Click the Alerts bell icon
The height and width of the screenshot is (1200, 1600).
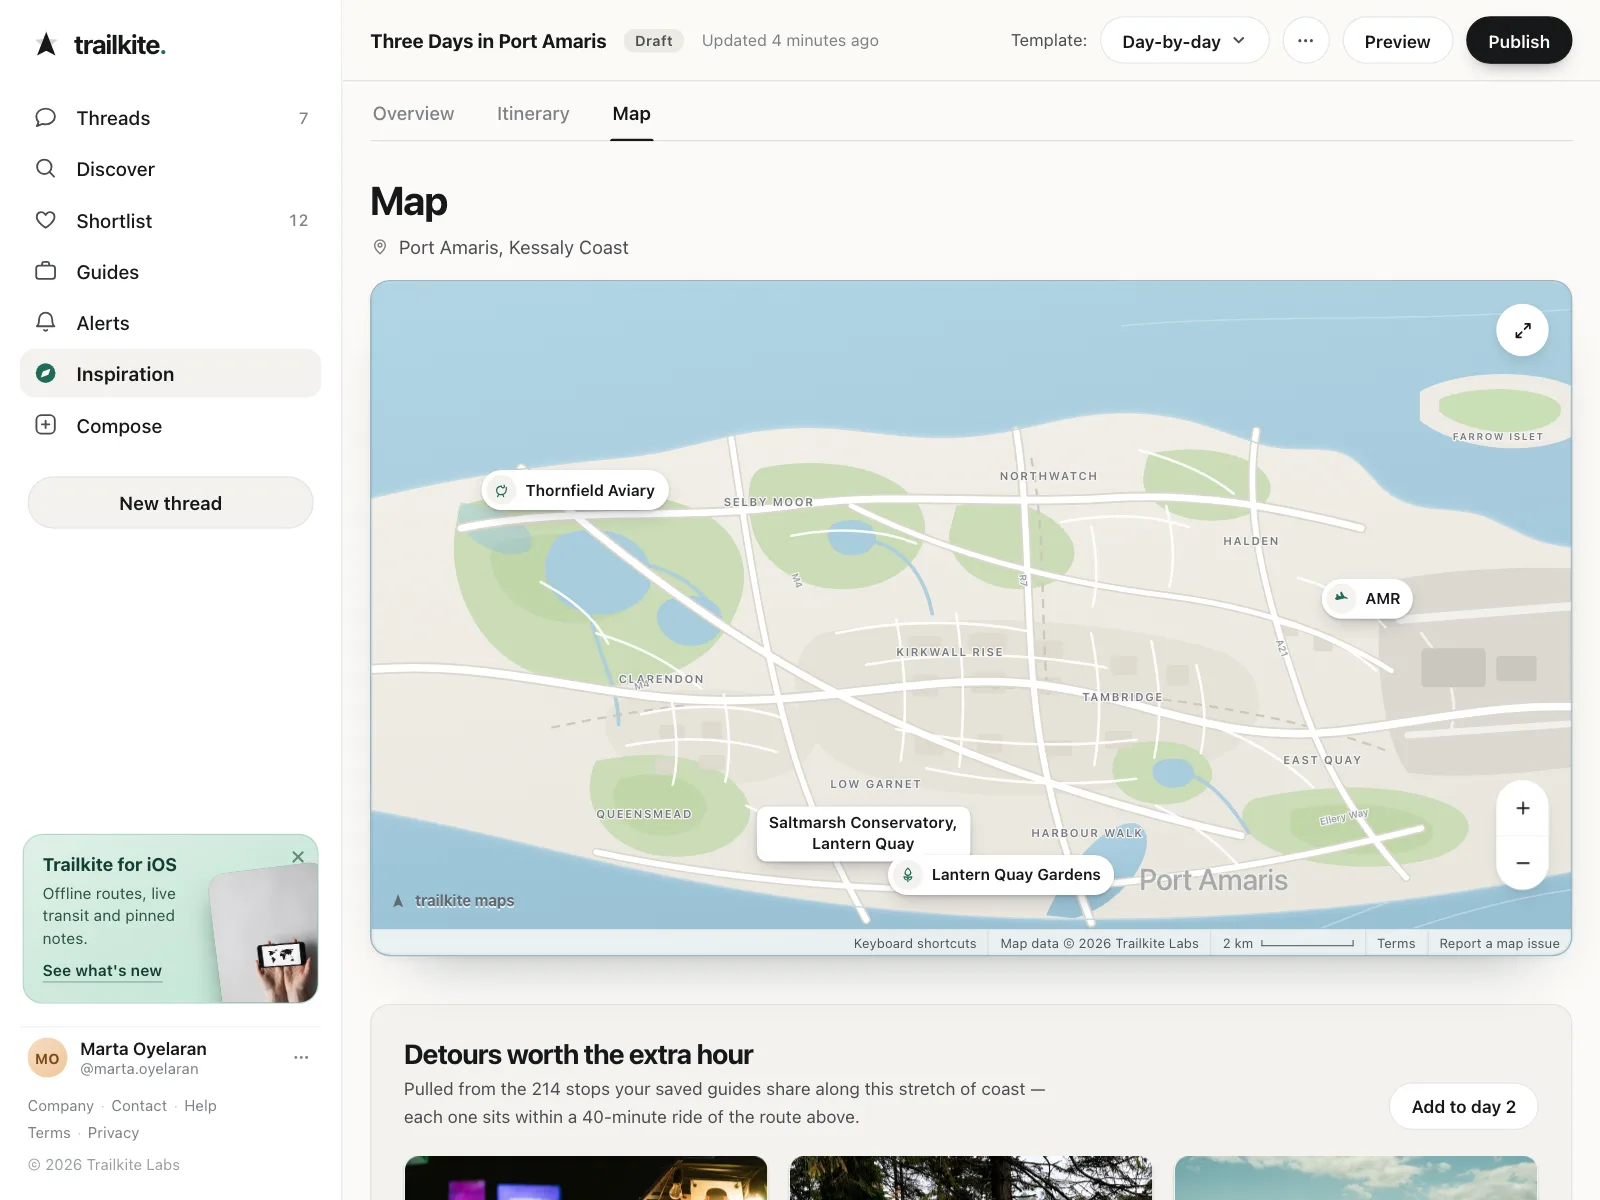coord(46,322)
